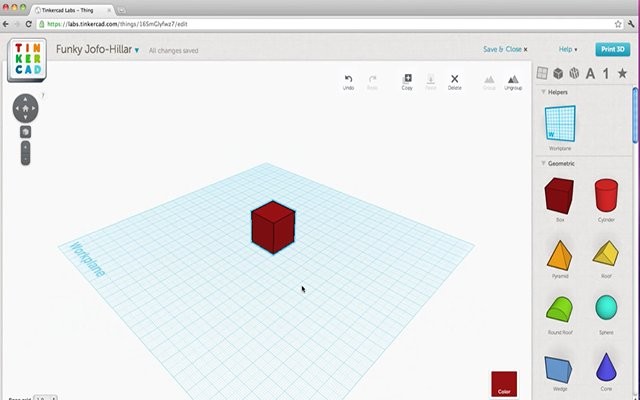Choose the Sphere shape
This screenshot has height=400, width=640.
tap(605, 308)
